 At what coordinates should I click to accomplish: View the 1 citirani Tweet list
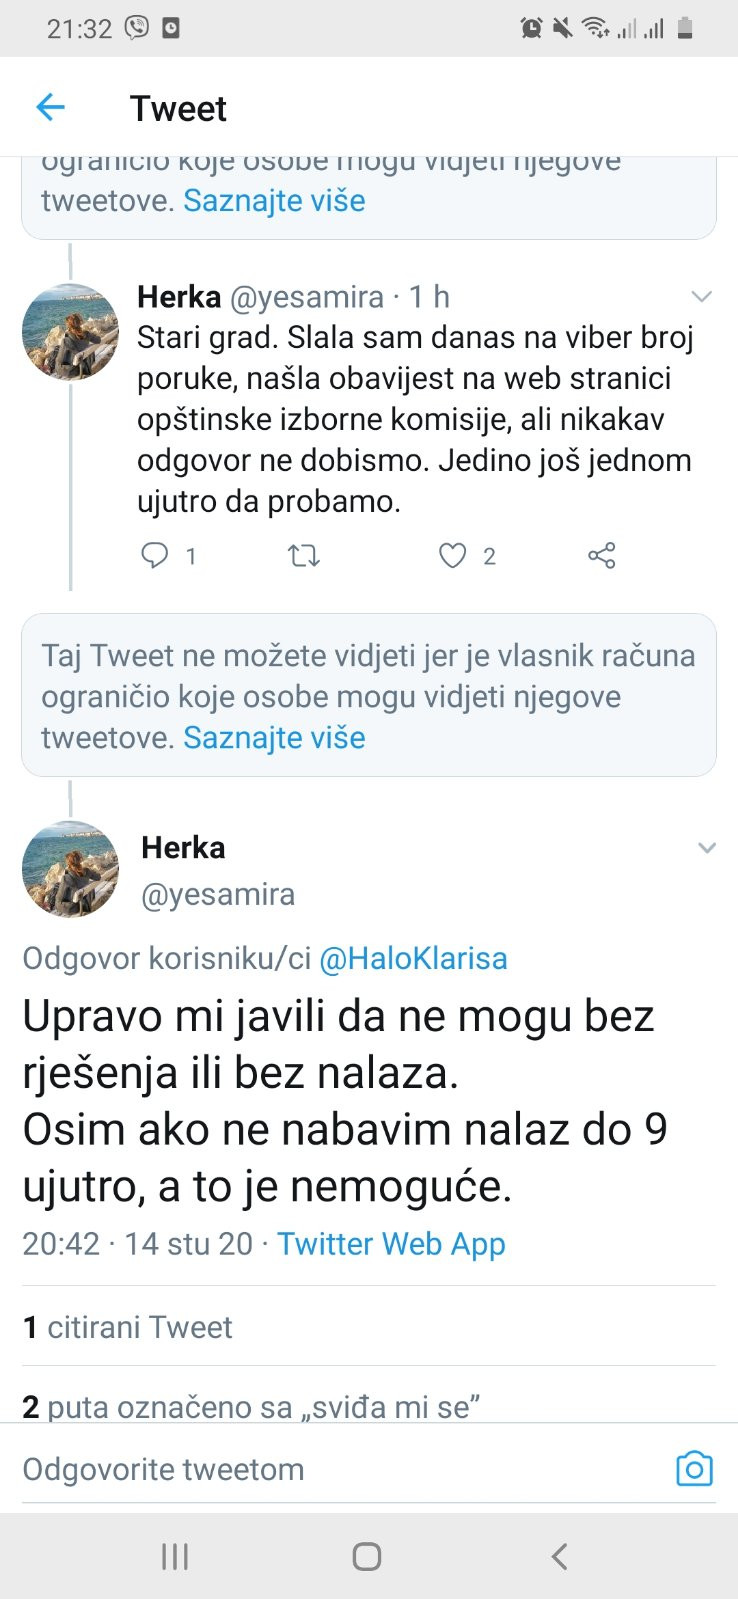(x=128, y=1327)
